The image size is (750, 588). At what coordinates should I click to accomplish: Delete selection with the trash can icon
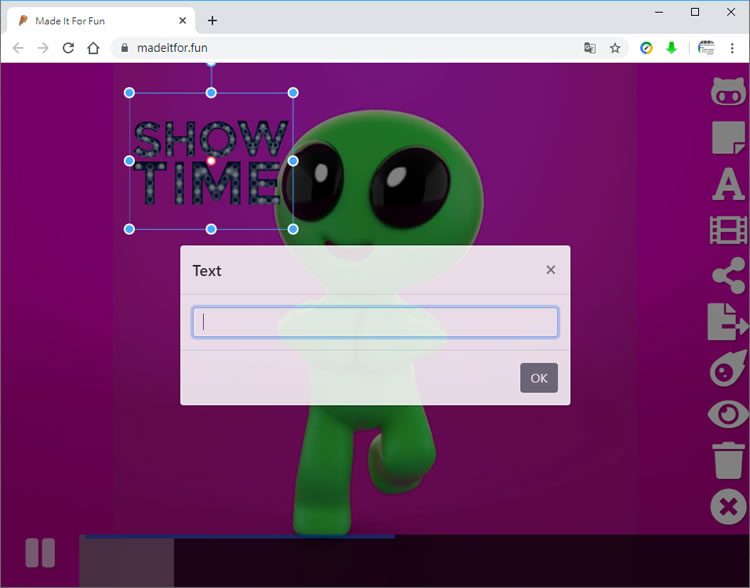click(x=728, y=460)
